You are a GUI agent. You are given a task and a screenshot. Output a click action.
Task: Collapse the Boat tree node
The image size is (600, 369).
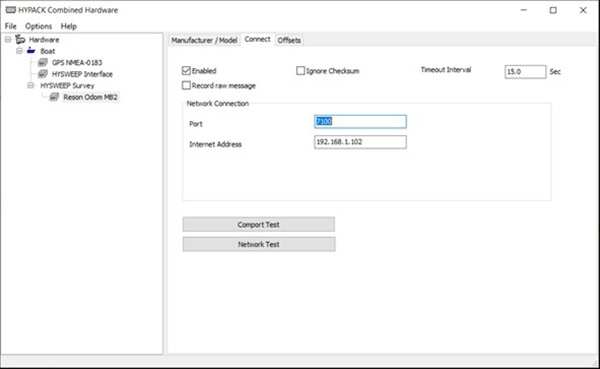[x=19, y=51]
